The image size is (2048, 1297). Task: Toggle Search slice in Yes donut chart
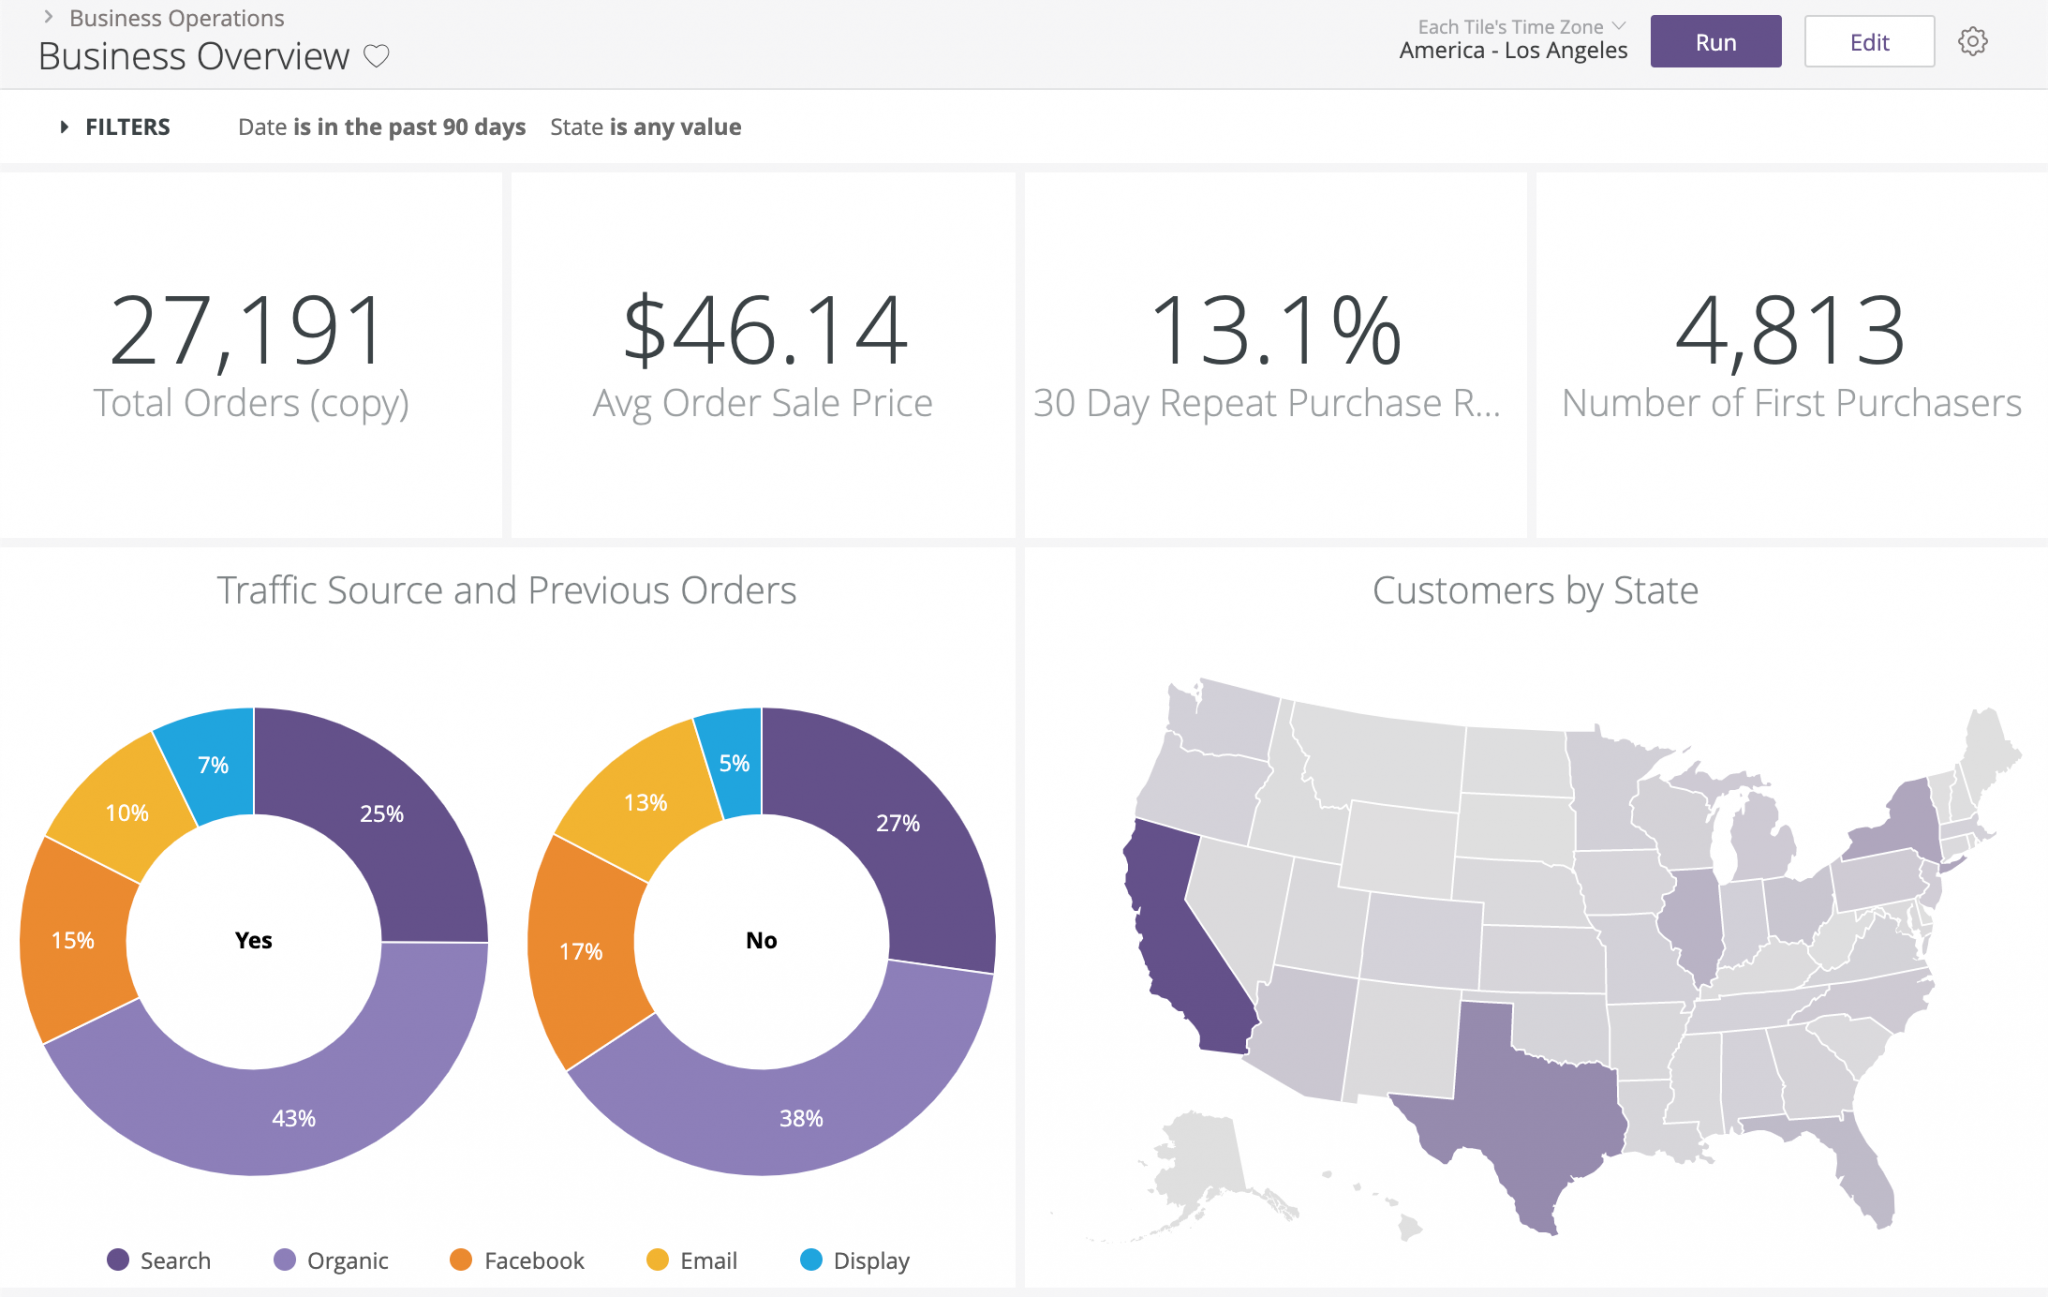[381, 814]
